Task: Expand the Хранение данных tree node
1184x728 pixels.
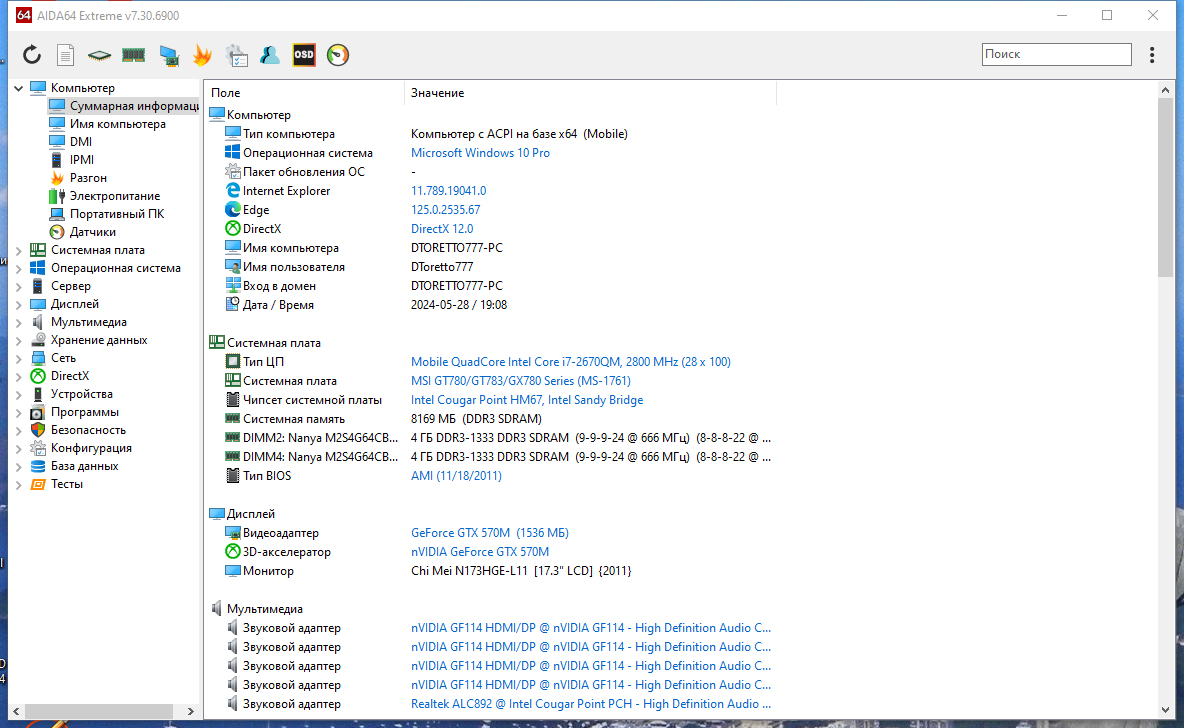Action: coord(19,341)
